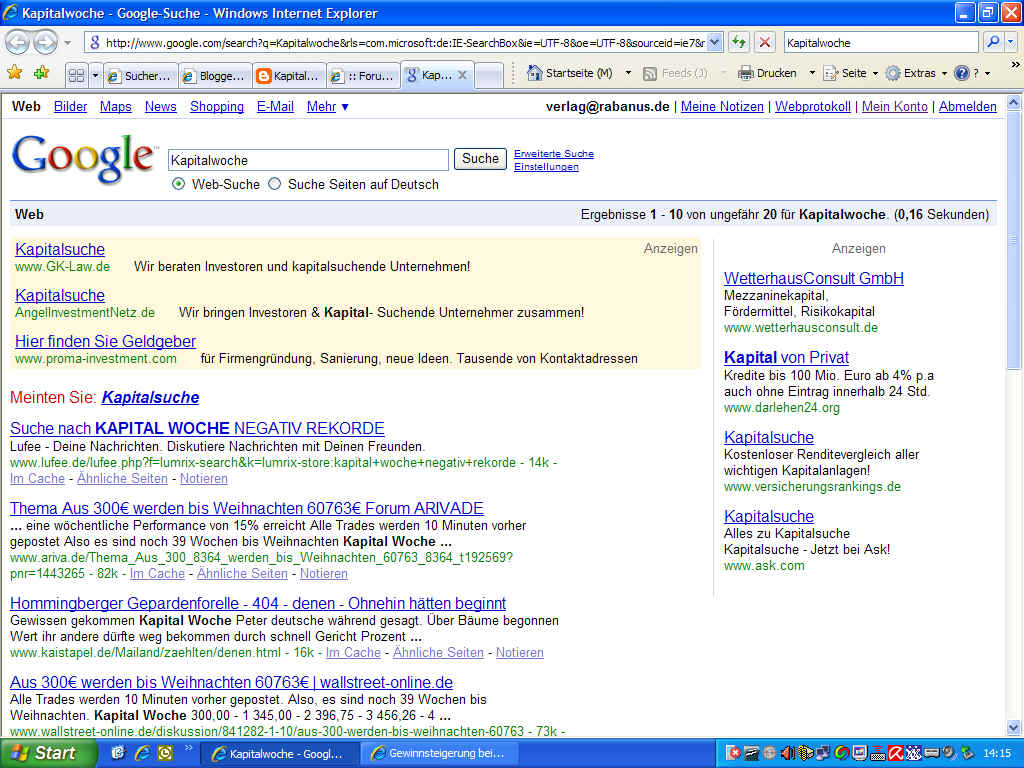Expand toolbar overflow chevron at far right
This screenshot has width=1024, height=768.
click(x=1015, y=65)
